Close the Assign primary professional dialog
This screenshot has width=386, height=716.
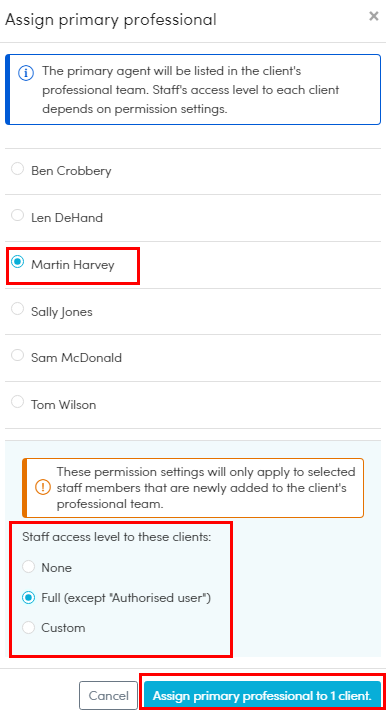[x=374, y=16]
